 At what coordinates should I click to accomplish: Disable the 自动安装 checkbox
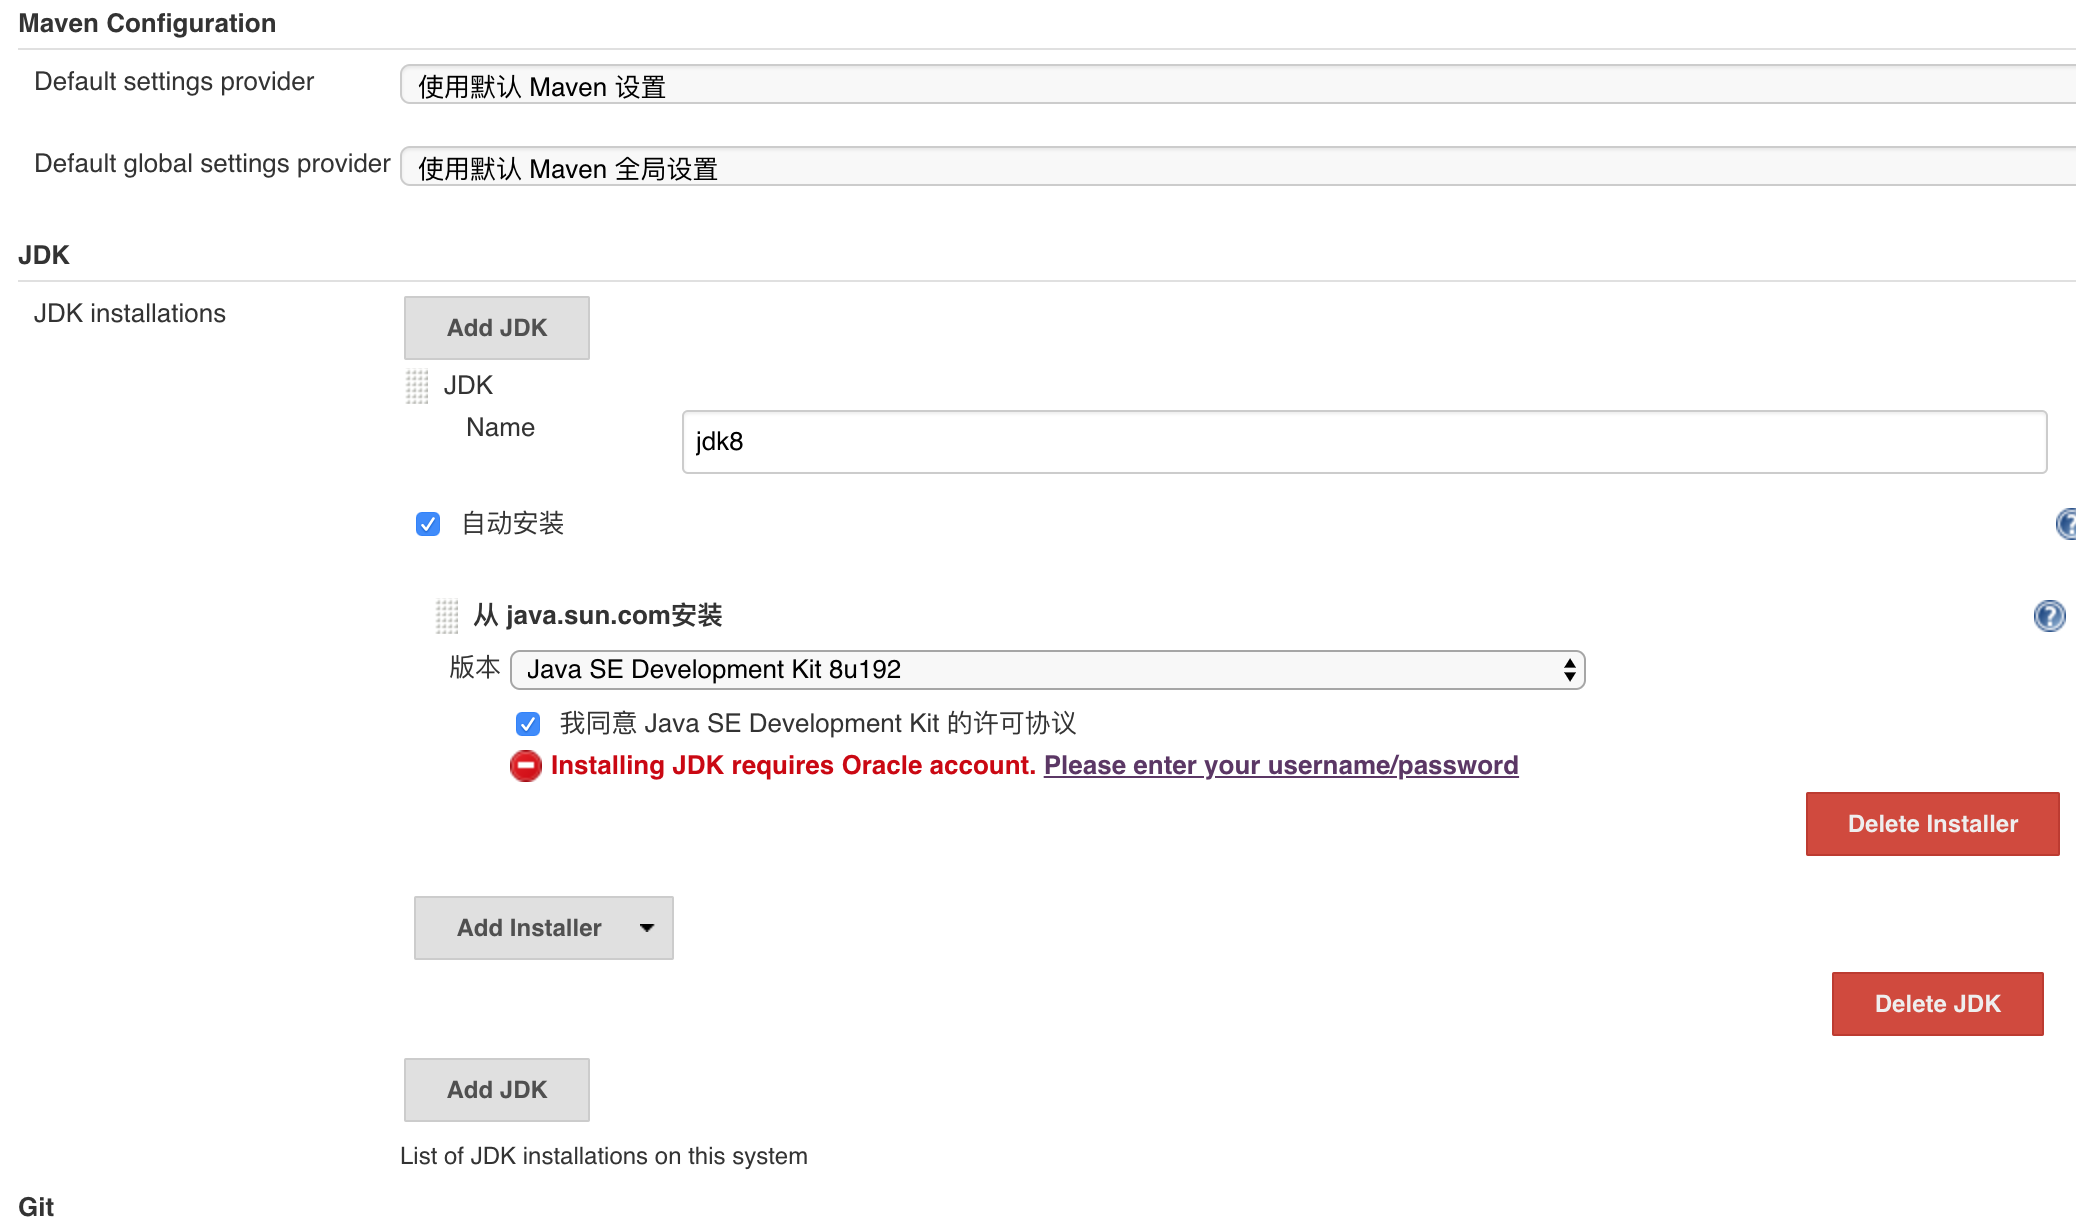coord(428,523)
